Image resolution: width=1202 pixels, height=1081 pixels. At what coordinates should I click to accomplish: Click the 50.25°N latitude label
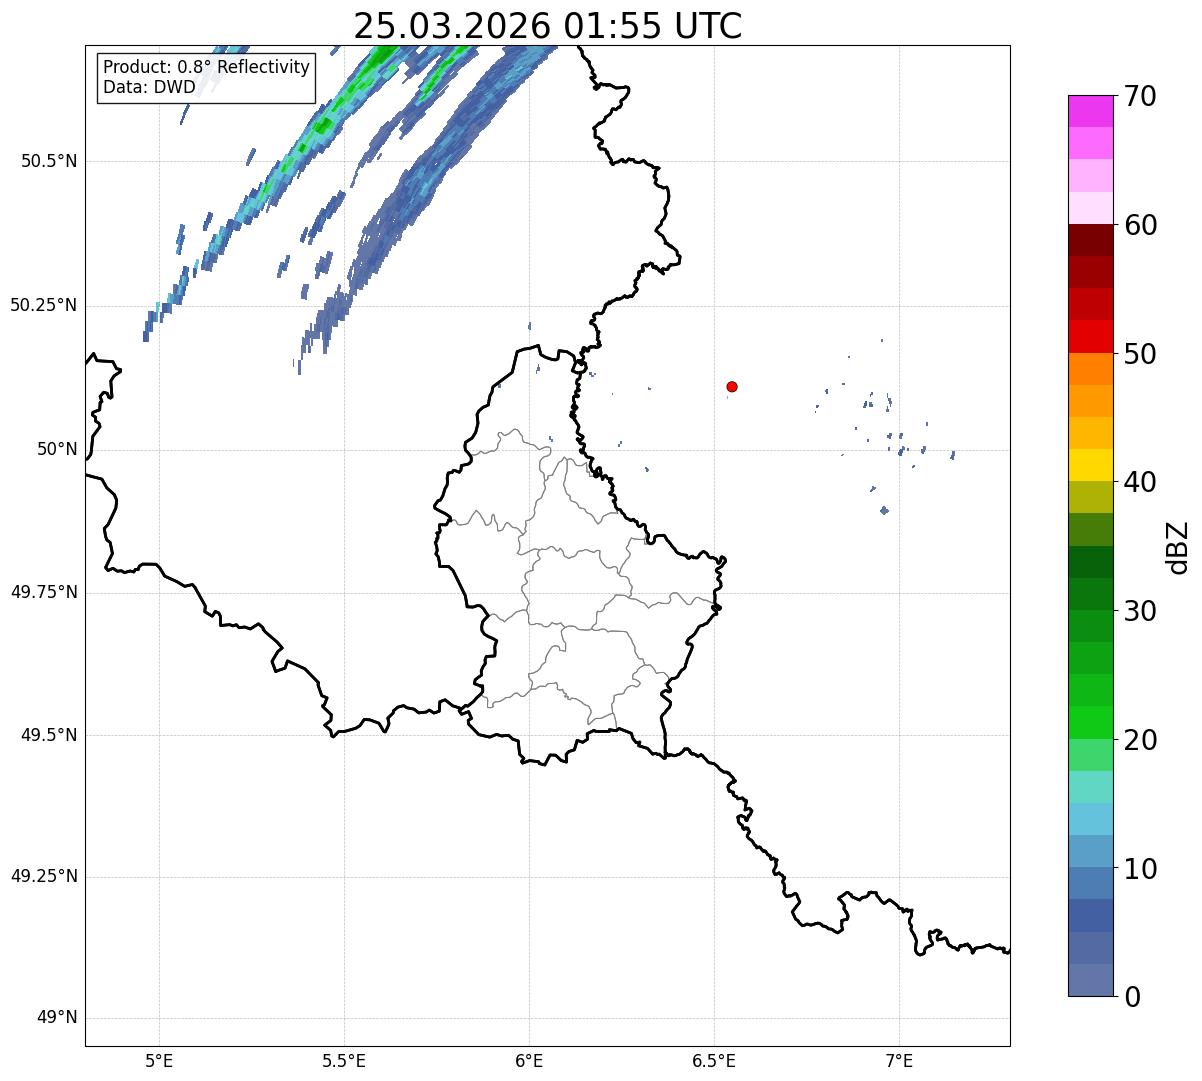44,305
